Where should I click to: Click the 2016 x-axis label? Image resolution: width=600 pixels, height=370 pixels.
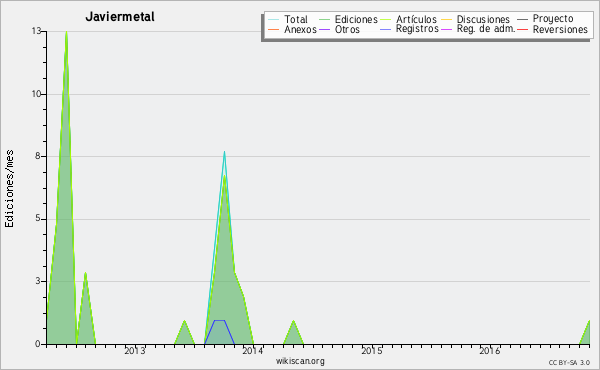(x=490, y=351)
